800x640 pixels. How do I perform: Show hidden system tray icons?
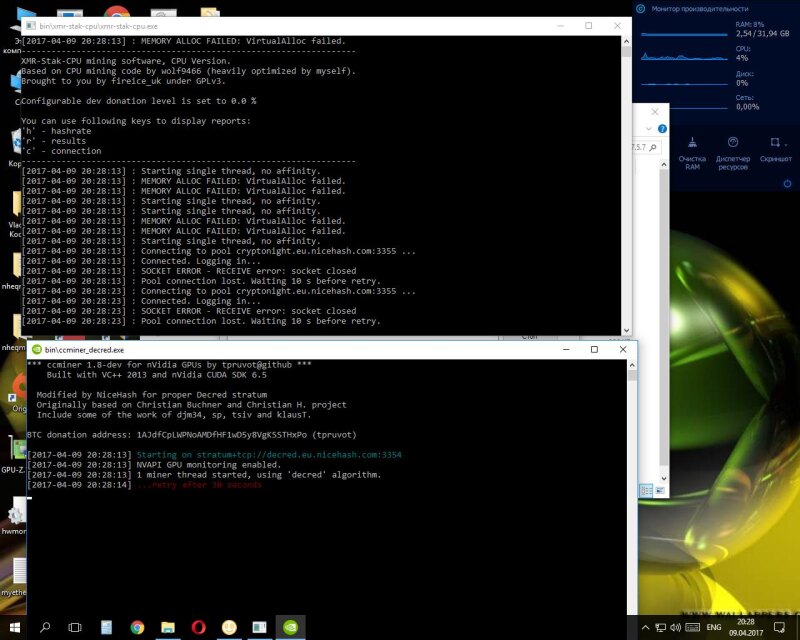coord(647,627)
